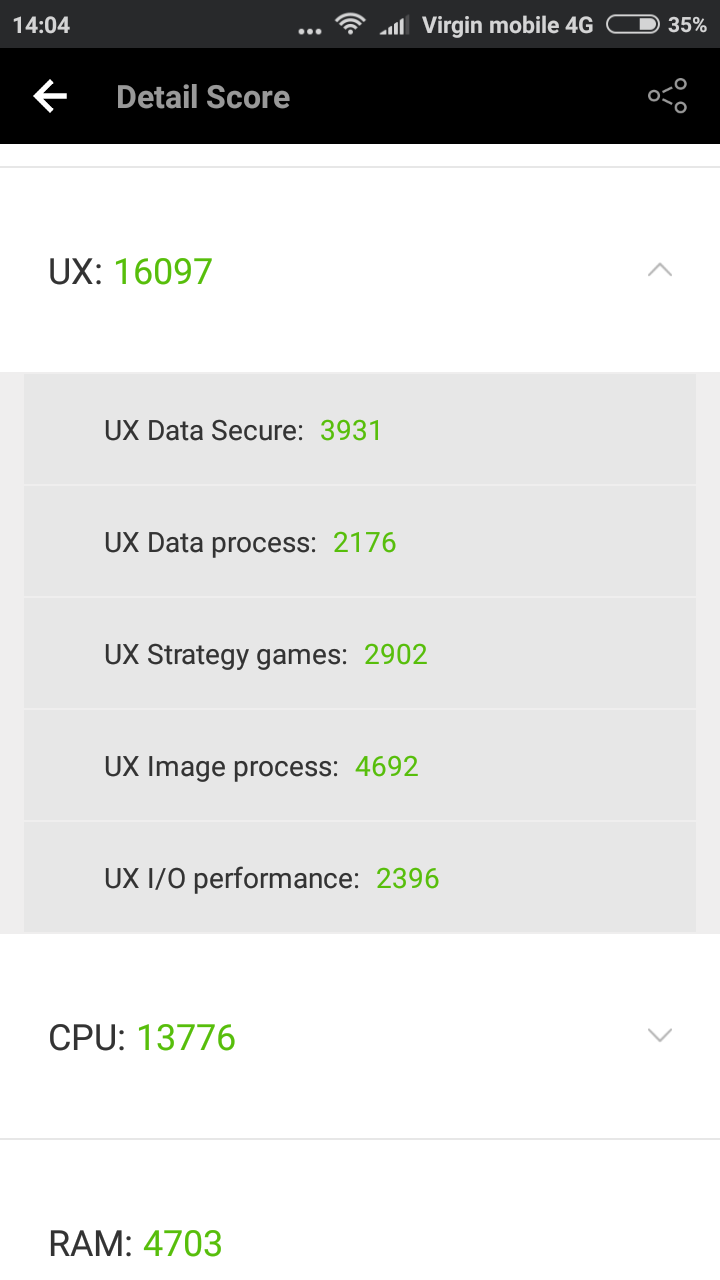Tap the UX 16097 total score
This screenshot has width=720, height=1280.
[131, 271]
